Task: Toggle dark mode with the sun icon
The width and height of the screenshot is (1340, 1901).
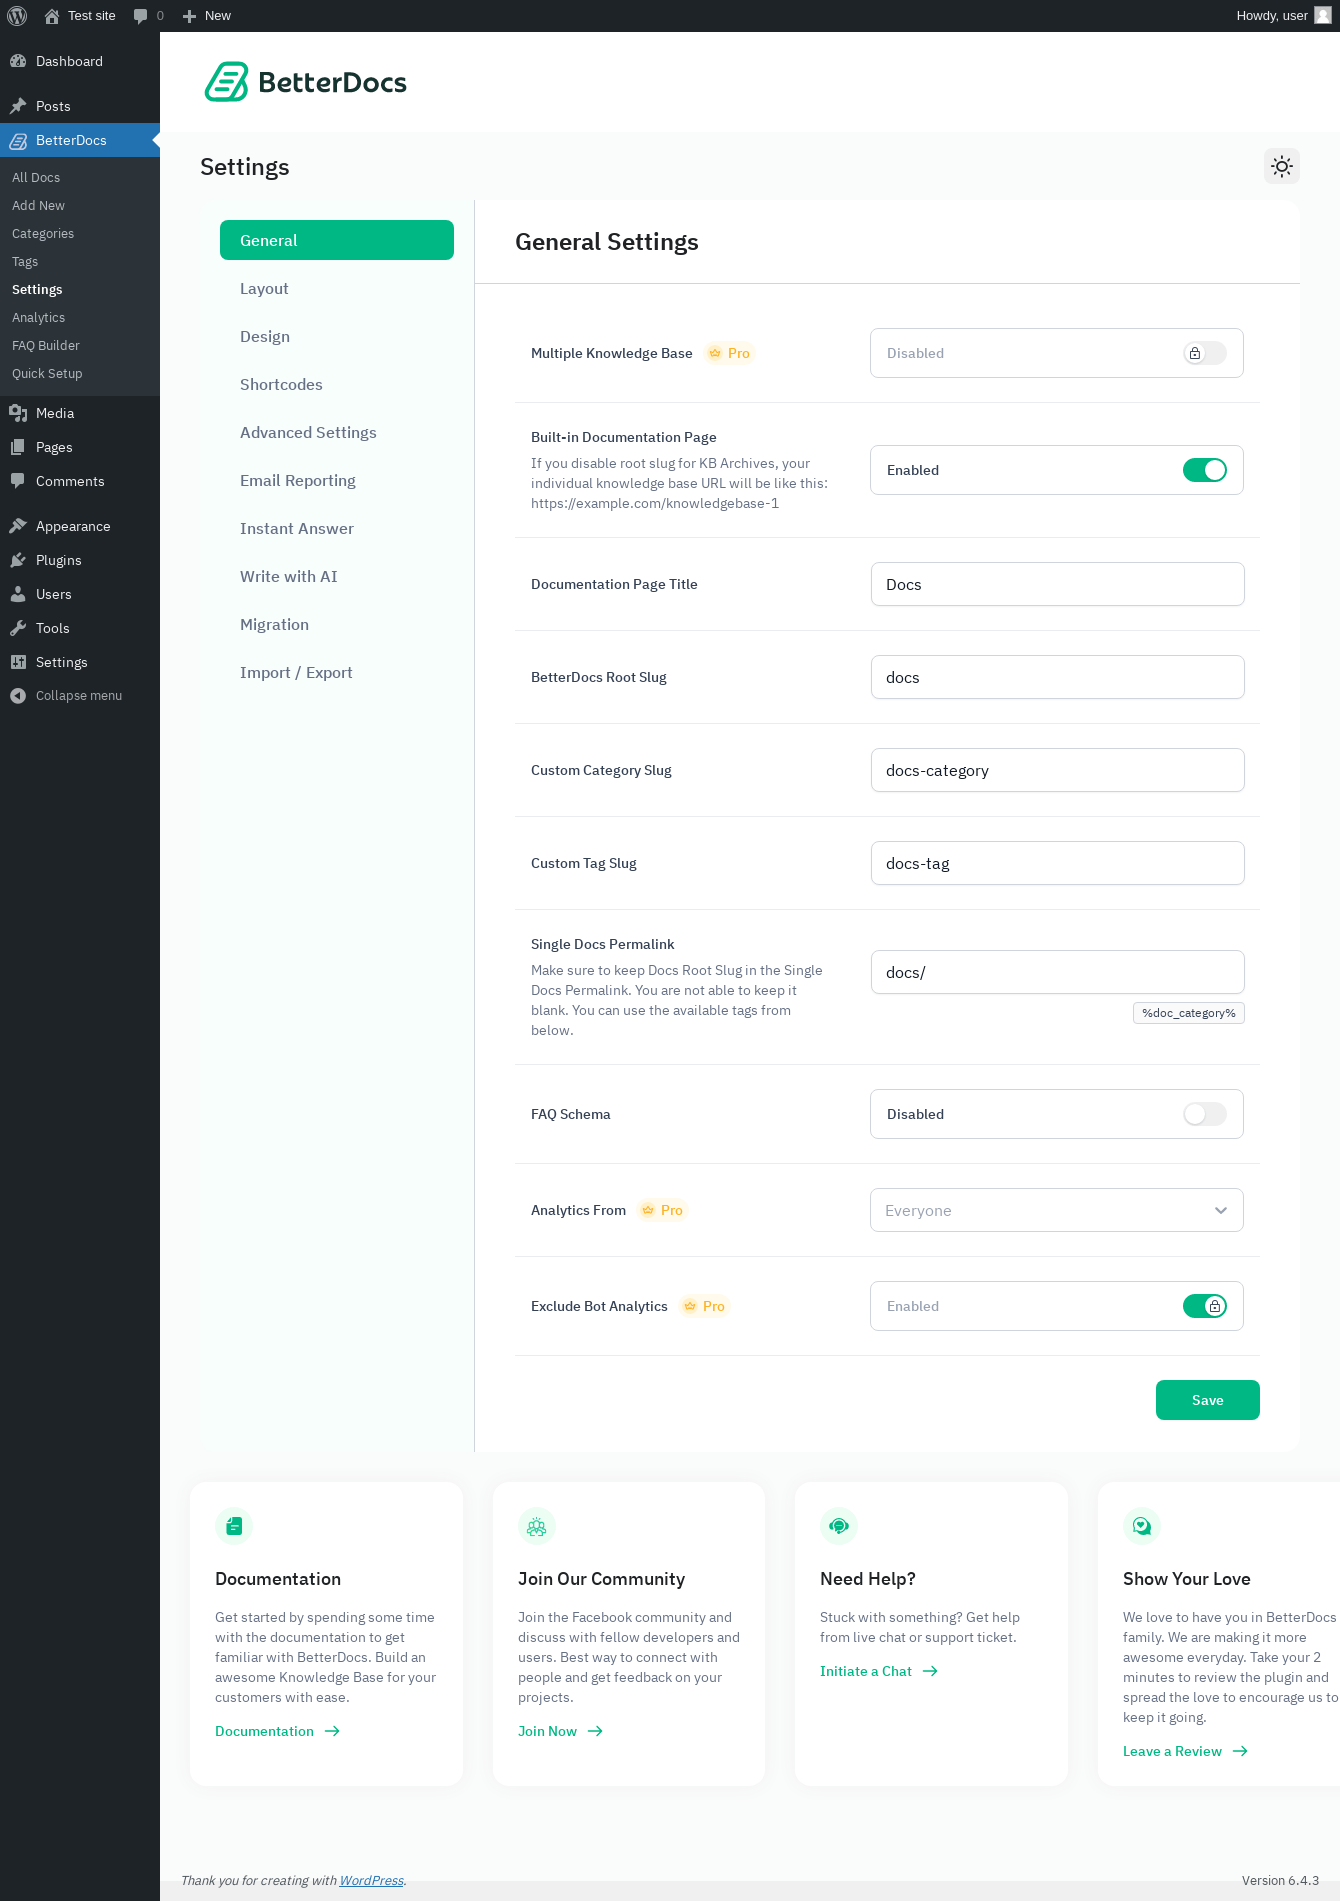Action: (x=1282, y=166)
